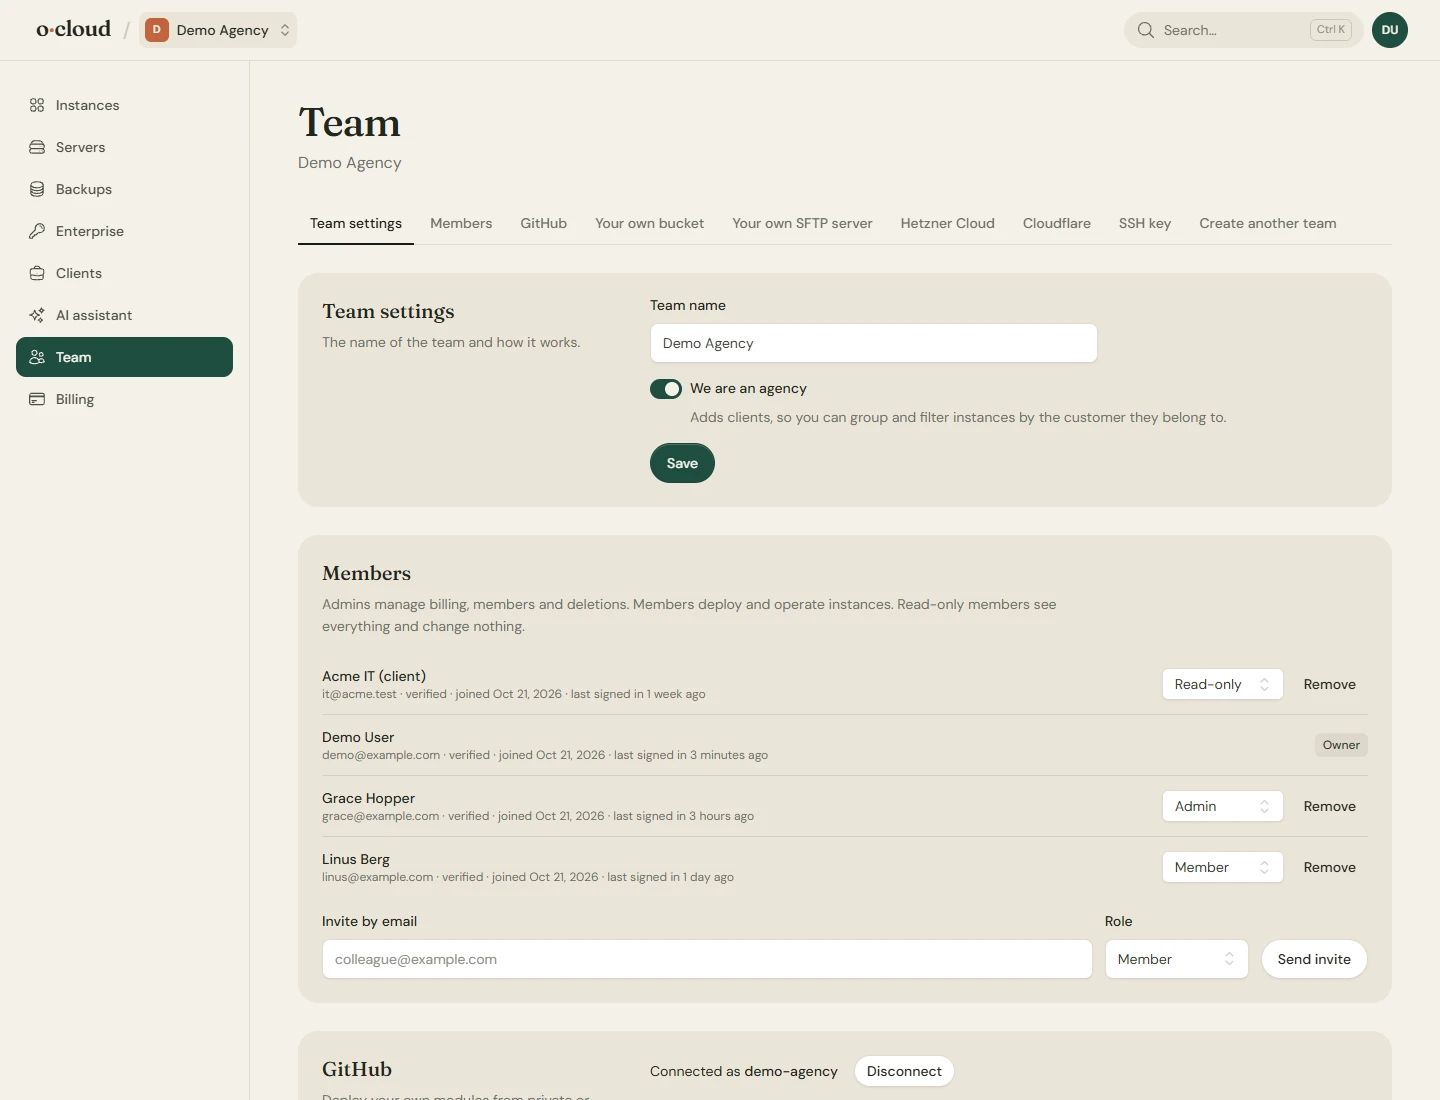Click the Team people icon in sidebar
1440x1100 pixels.
point(37,357)
